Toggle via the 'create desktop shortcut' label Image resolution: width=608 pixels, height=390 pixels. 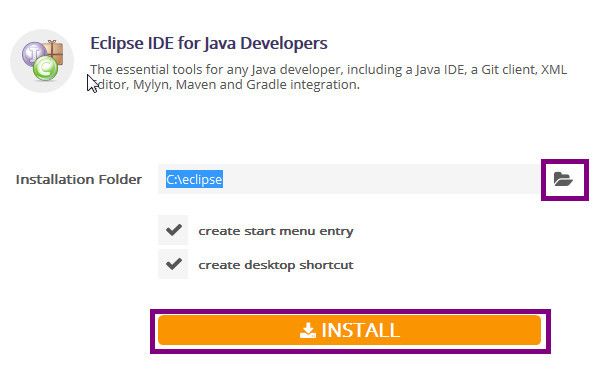276,265
